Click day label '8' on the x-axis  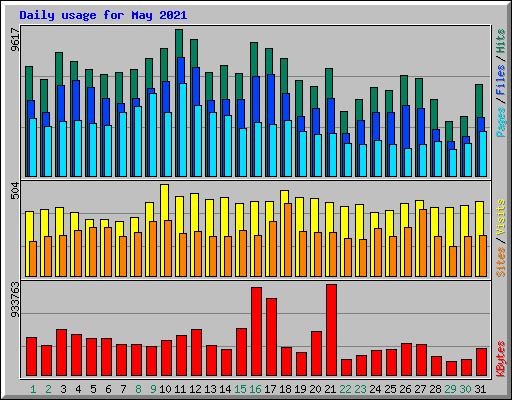pos(138,389)
